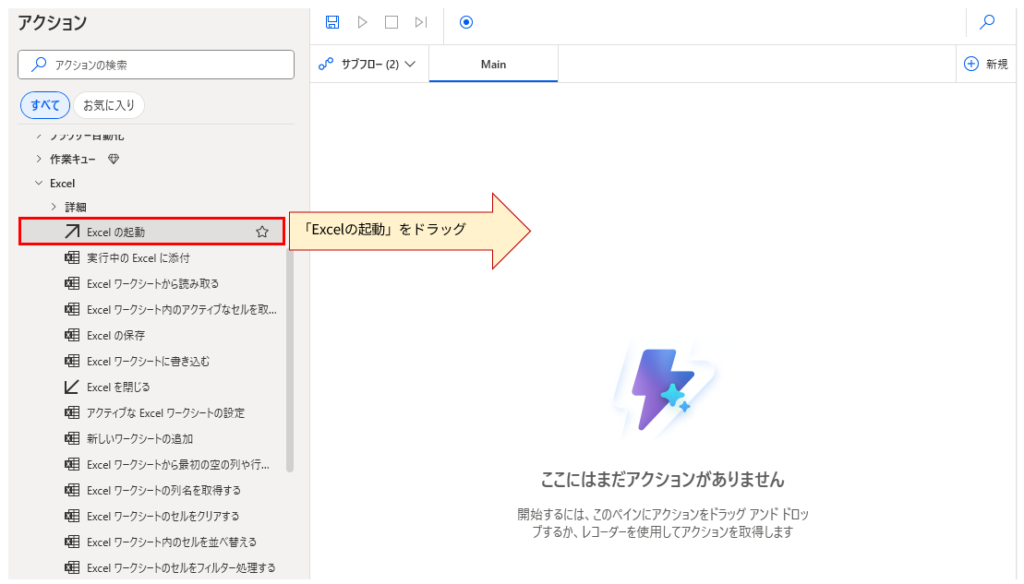Run the flow using the play icon
This screenshot has width=1024, height=584.
click(x=363, y=22)
